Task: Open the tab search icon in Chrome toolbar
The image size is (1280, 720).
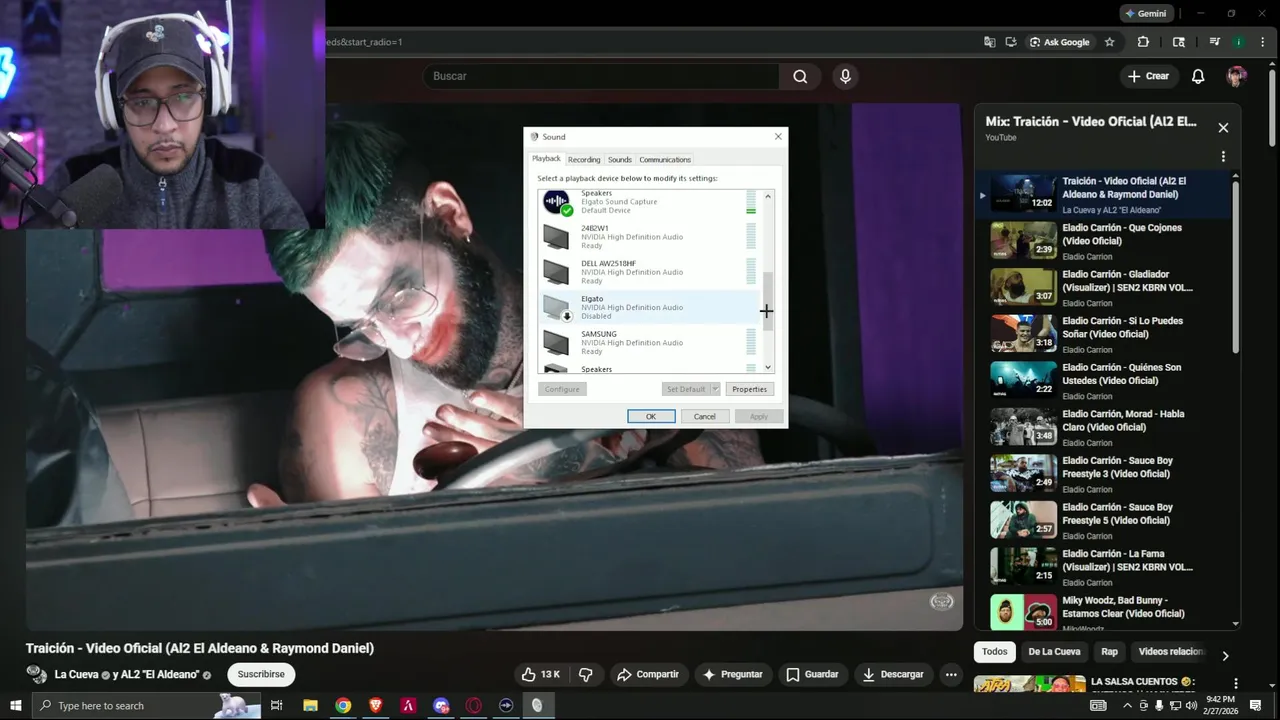Action: [1179, 42]
